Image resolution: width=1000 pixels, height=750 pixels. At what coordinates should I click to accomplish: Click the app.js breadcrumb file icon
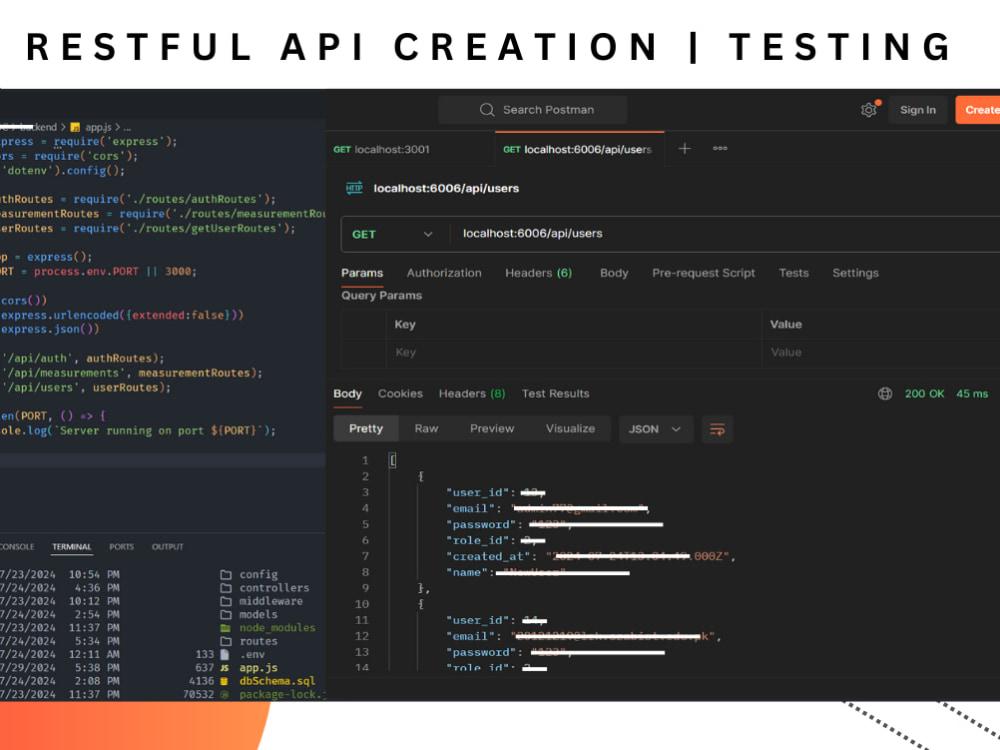(x=75, y=127)
